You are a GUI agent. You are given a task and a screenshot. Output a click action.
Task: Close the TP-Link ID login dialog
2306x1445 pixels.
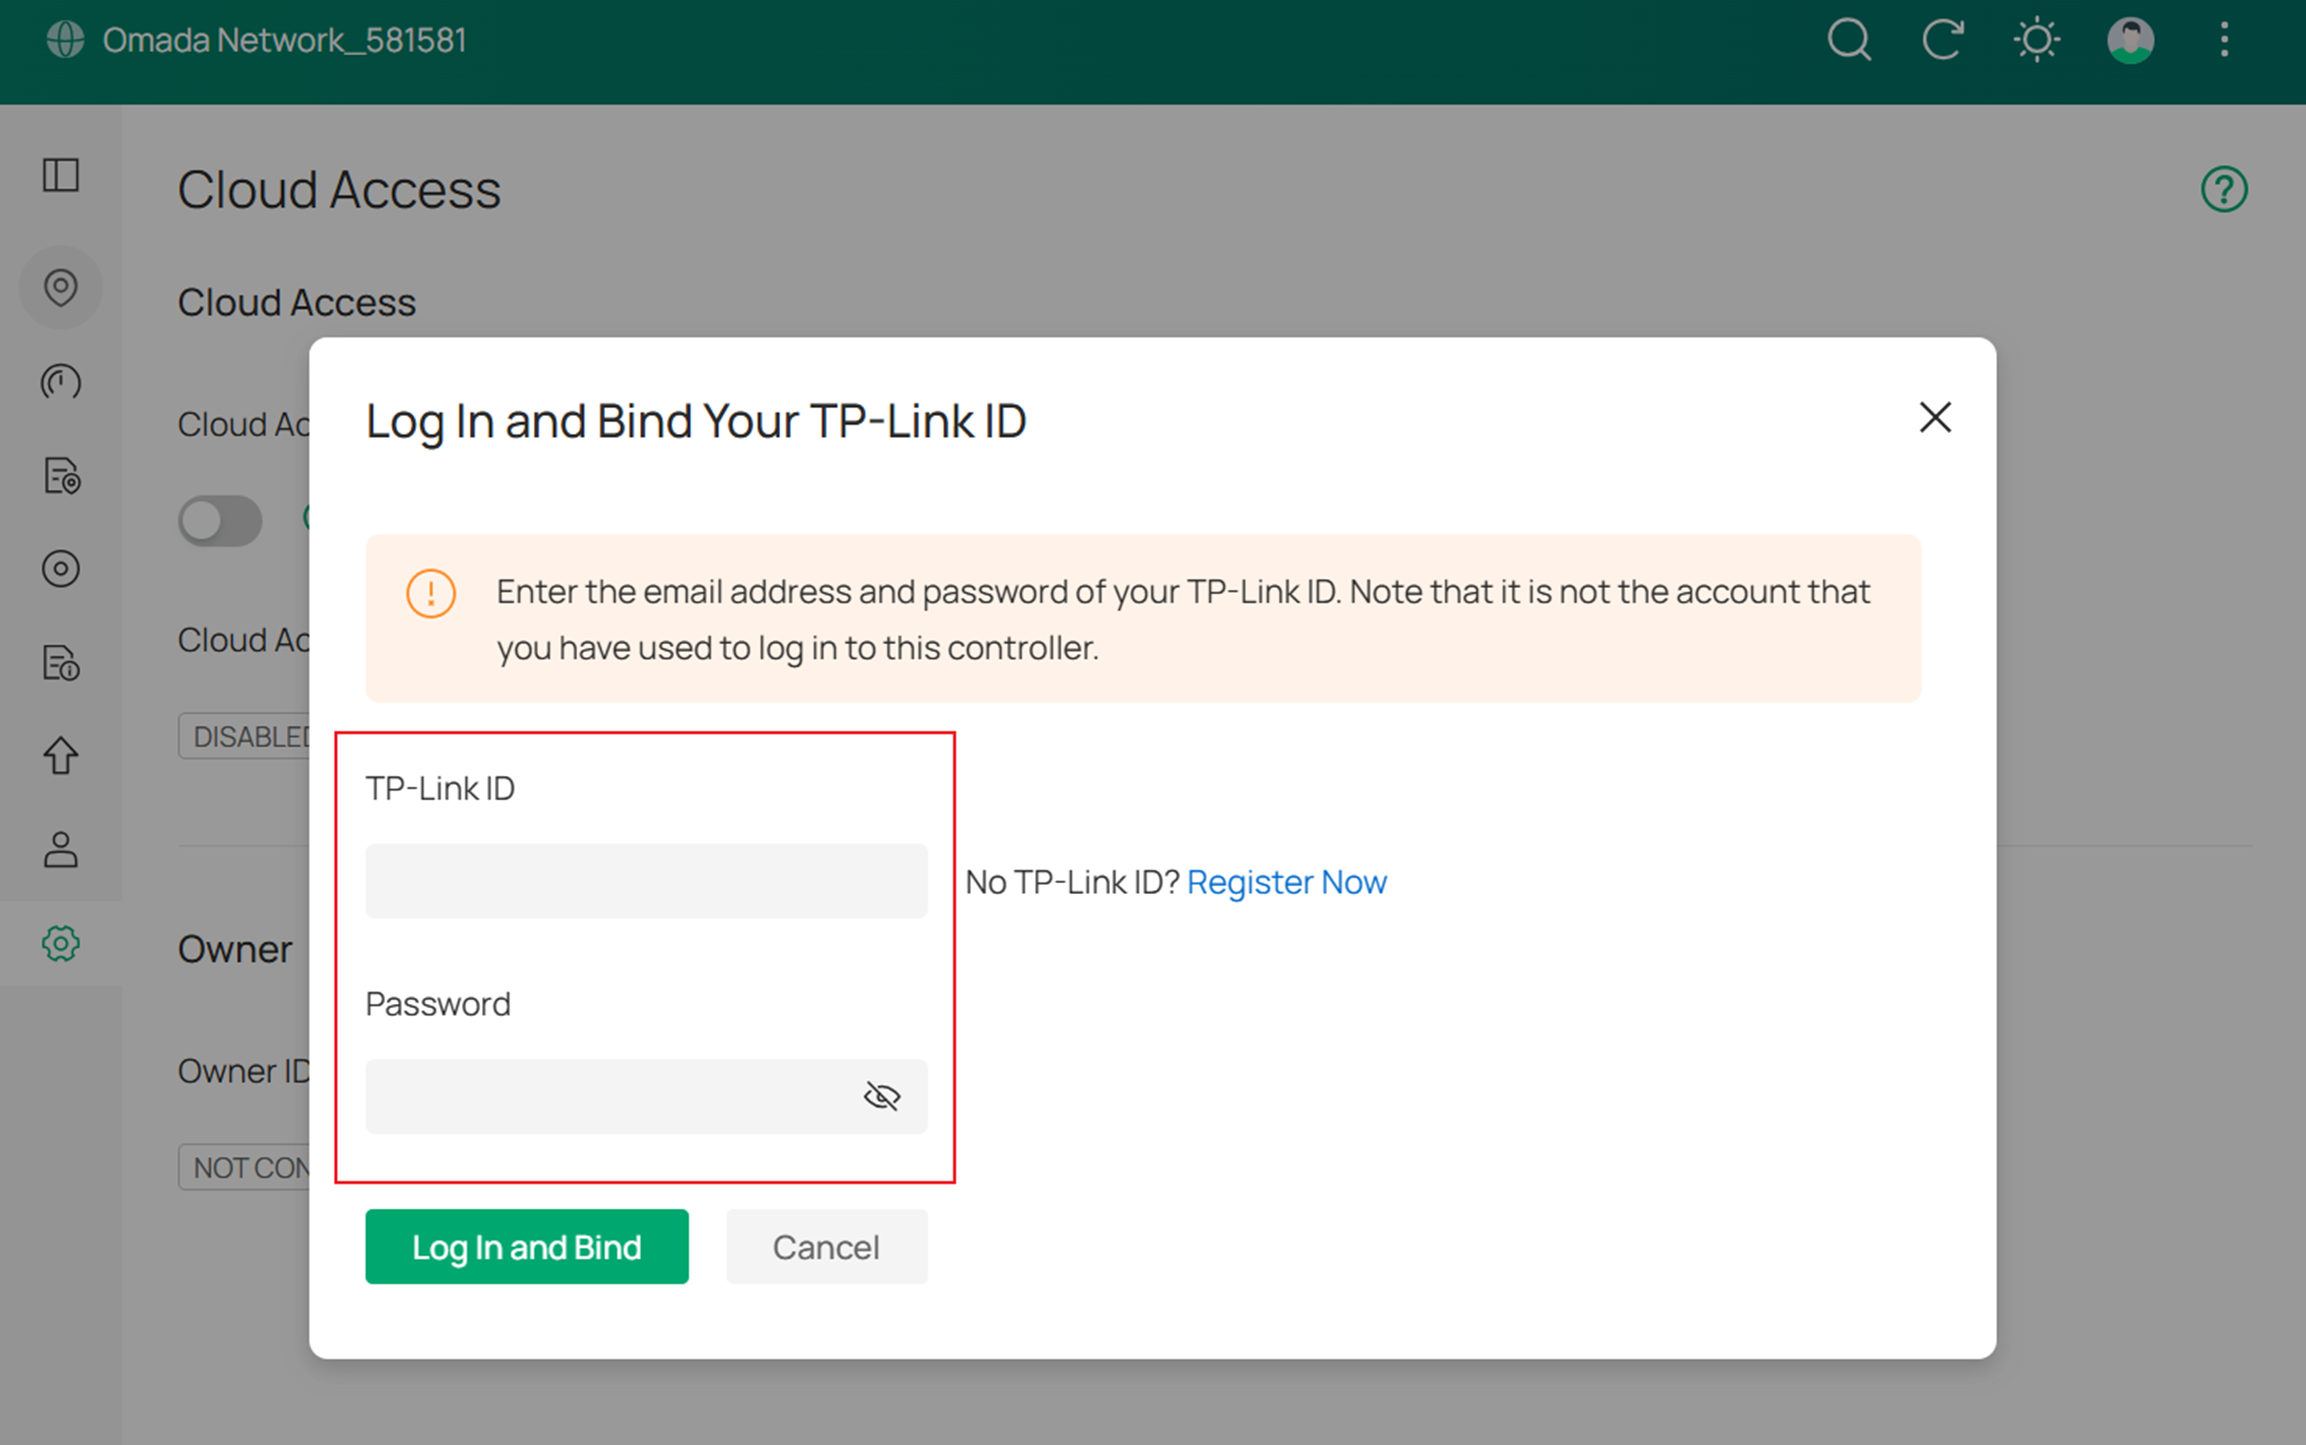click(x=1935, y=418)
